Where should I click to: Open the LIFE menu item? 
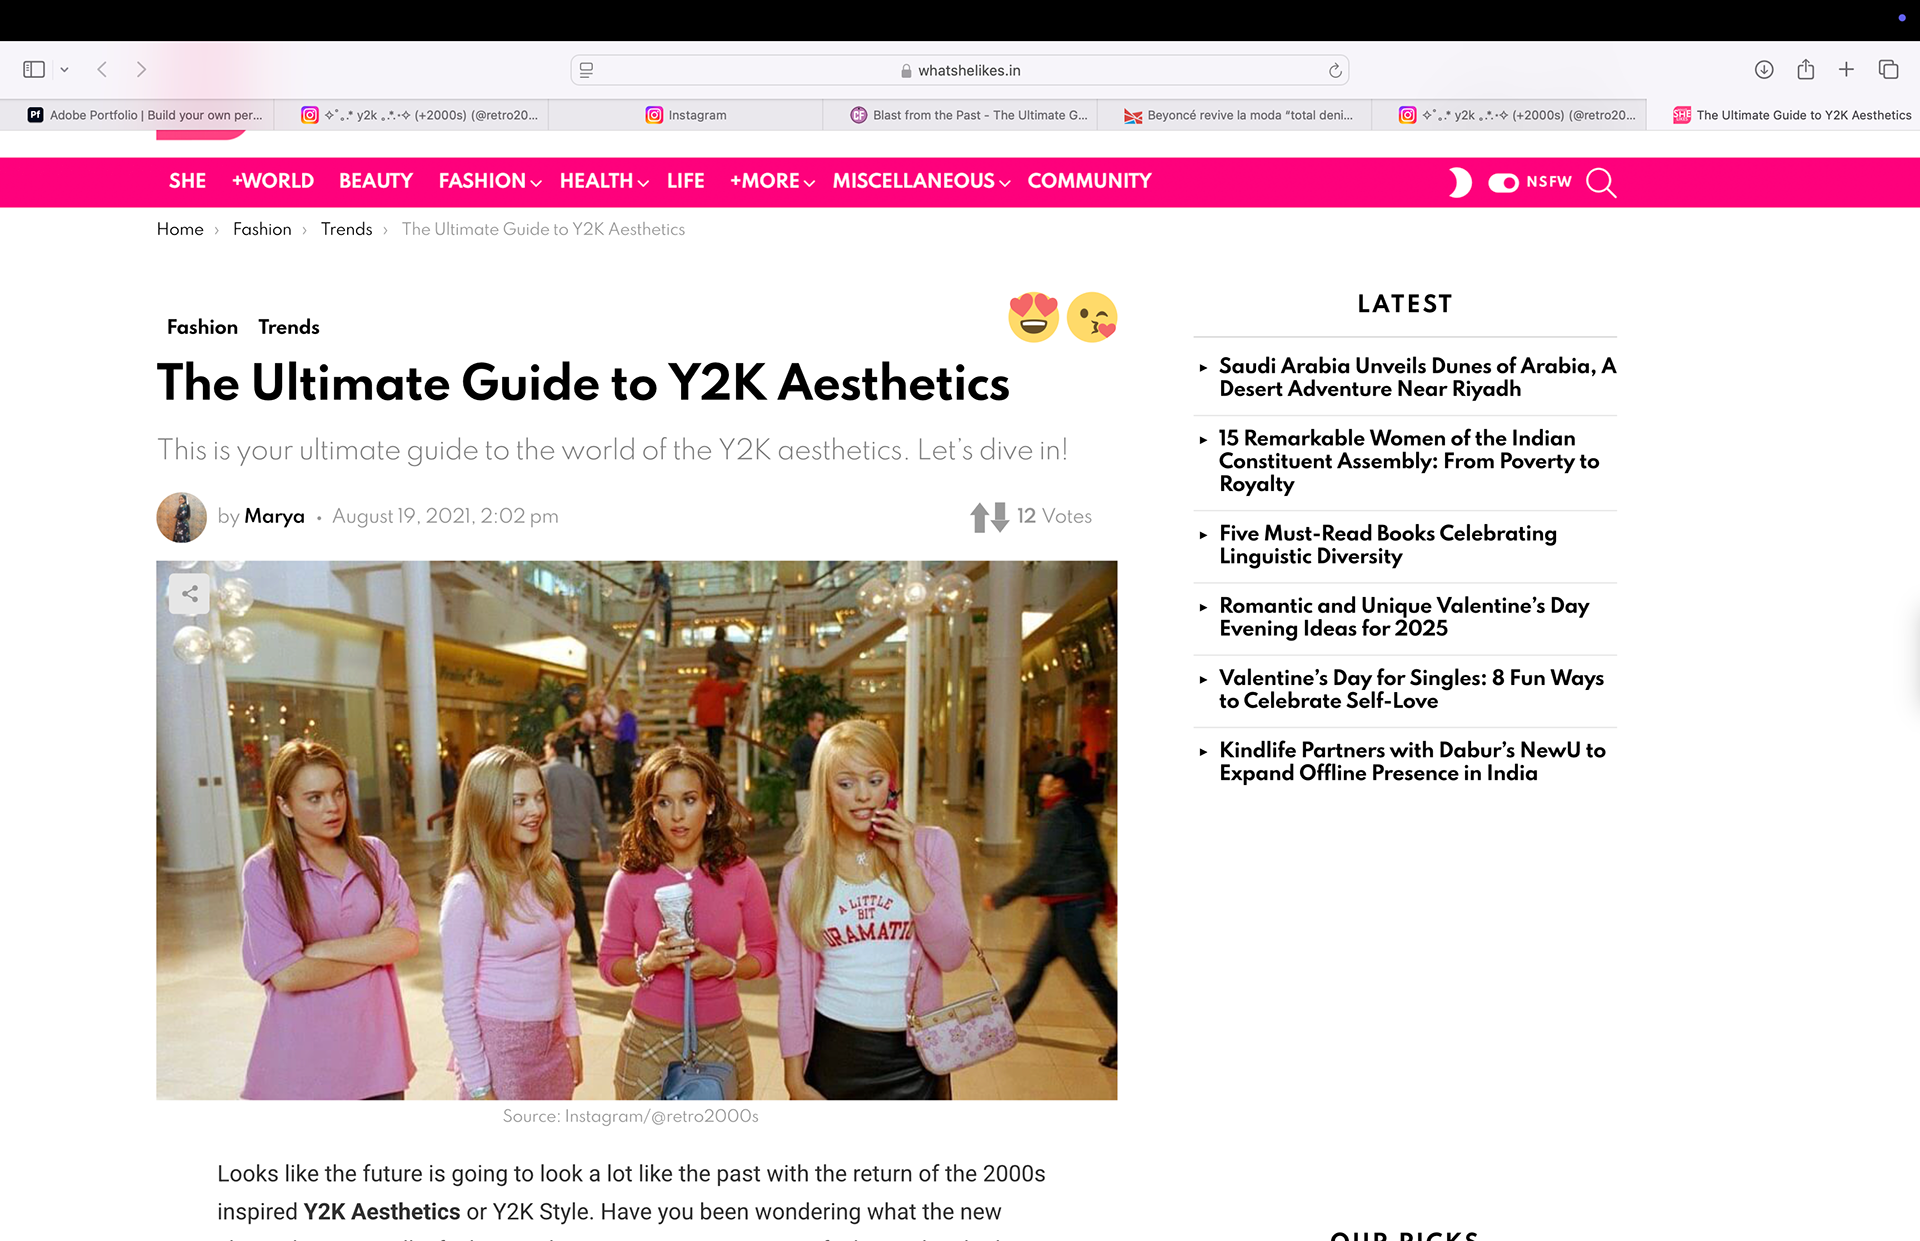point(686,181)
